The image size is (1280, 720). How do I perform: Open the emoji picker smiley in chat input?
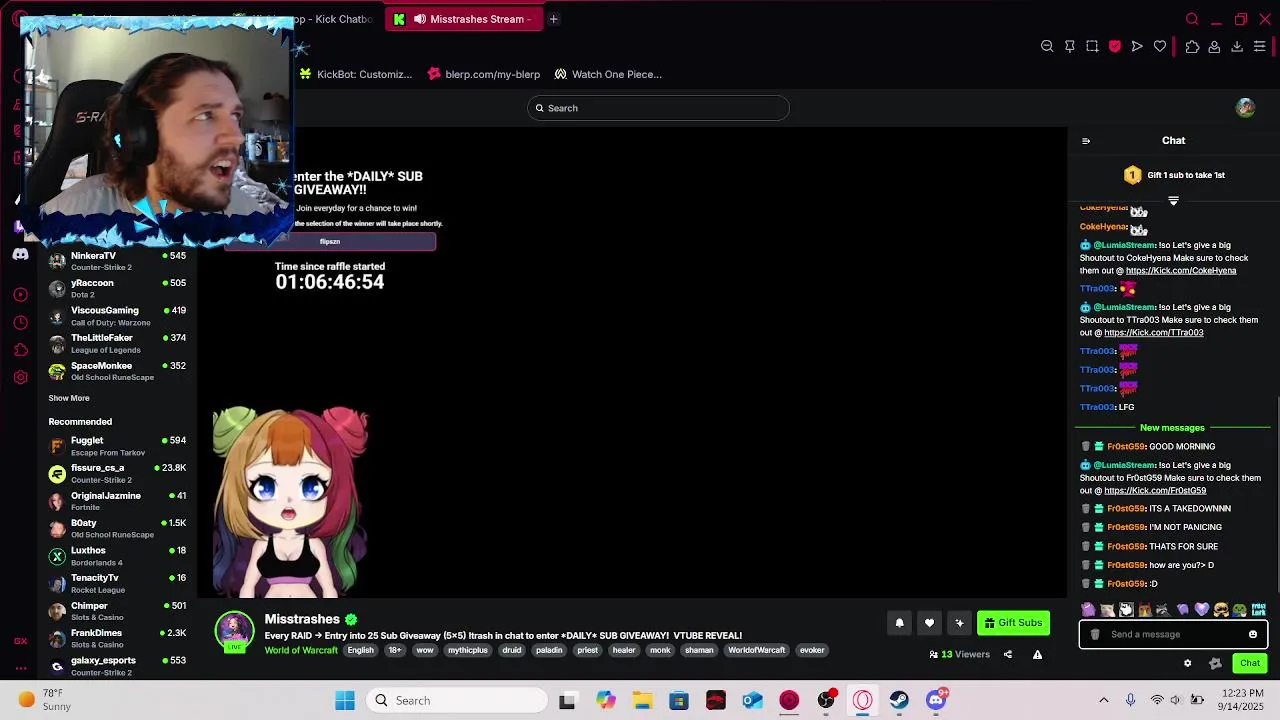1253,634
